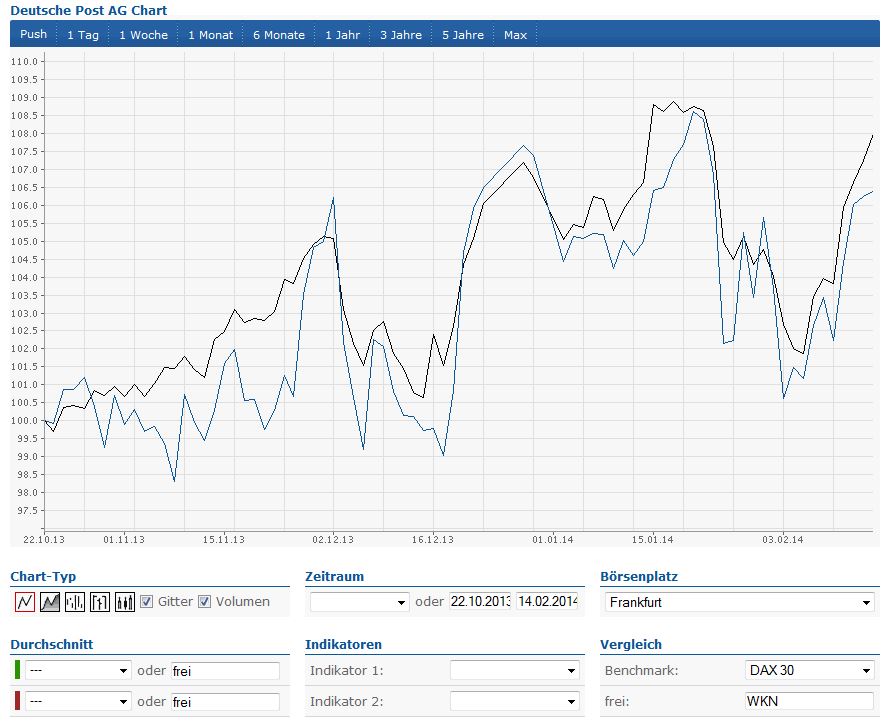This screenshot has height=722, width=885.
Task: Open the Börsenplatz Frankfurt dropdown
Action: click(739, 602)
